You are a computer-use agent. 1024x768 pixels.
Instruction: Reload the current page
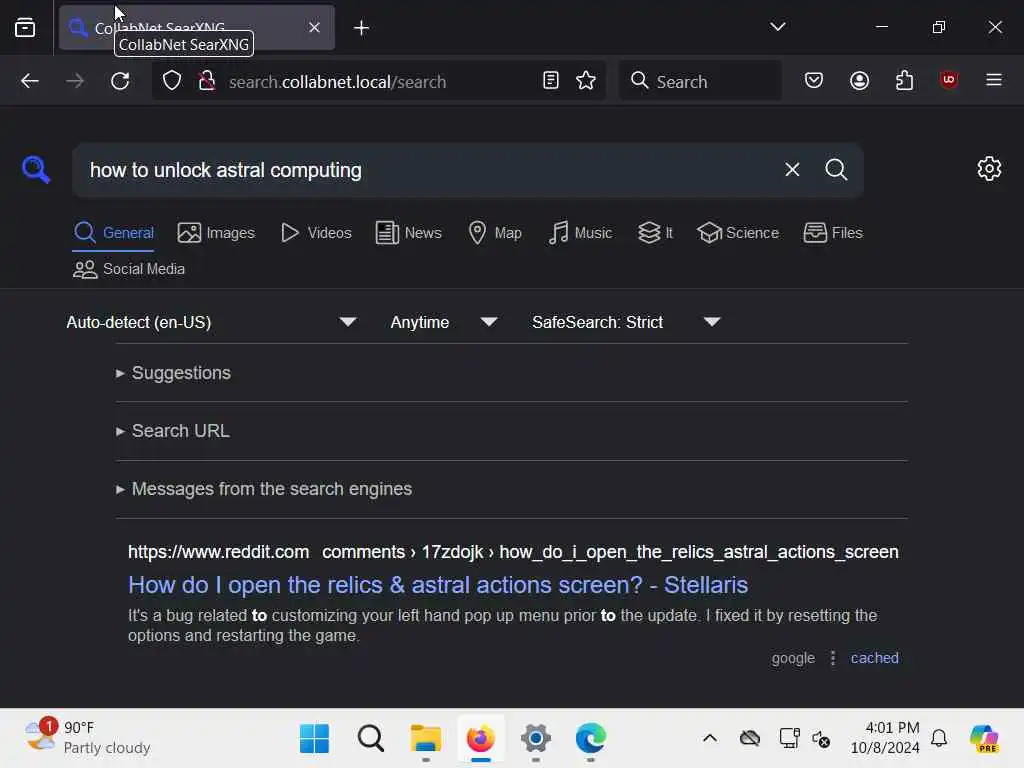[x=120, y=81]
